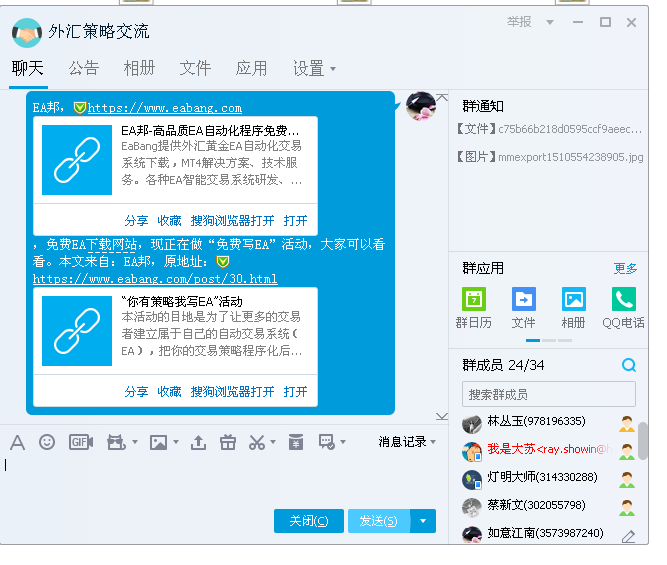Click 收藏 on the EA邦 card
The width and height of the screenshot is (667, 565).
click(x=169, y=221)
